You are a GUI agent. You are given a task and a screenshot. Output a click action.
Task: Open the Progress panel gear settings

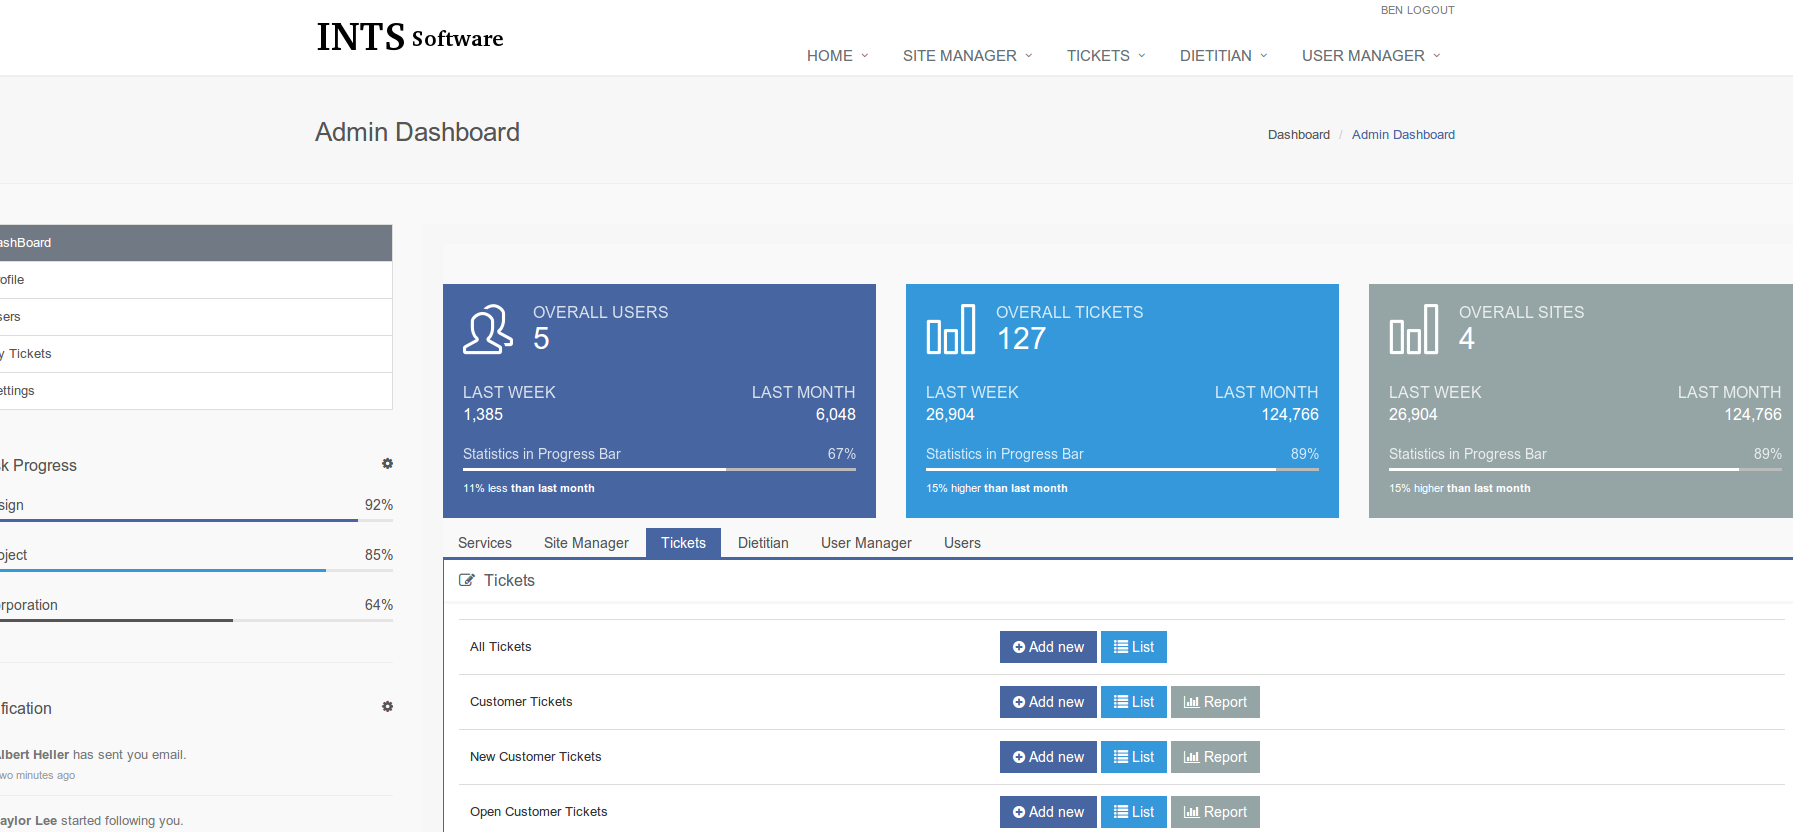pyautogui.click(x=387, y=464)
